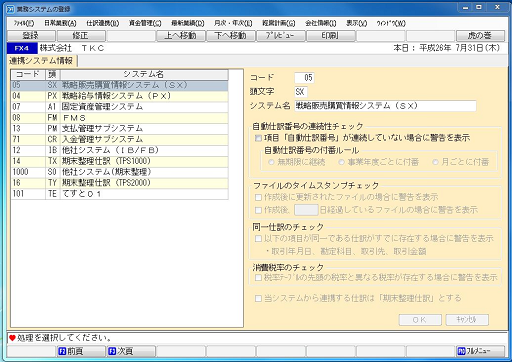Click the コード input field
The height and width of the screenshot is (362, 512).
[304, 78]
